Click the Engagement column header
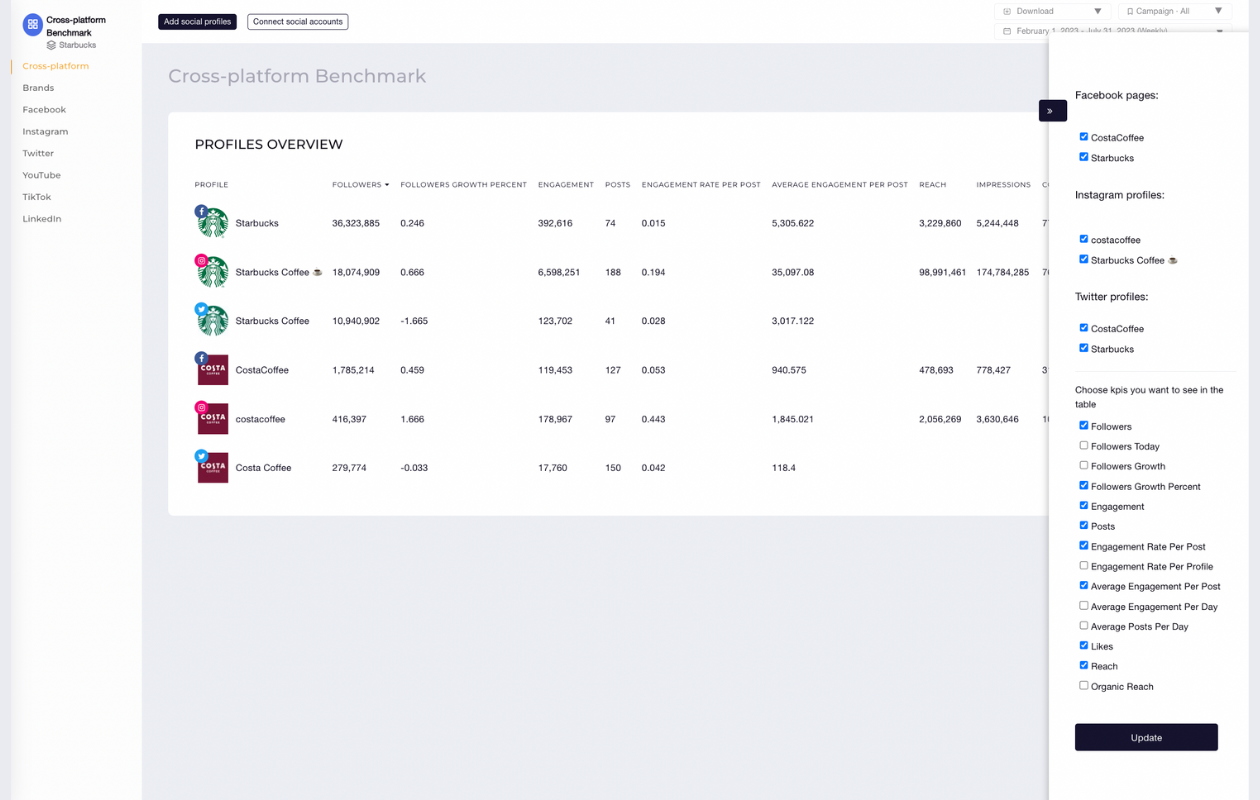Image resolution: width=1260 pixels, height=800 pixels. point(566,185)
